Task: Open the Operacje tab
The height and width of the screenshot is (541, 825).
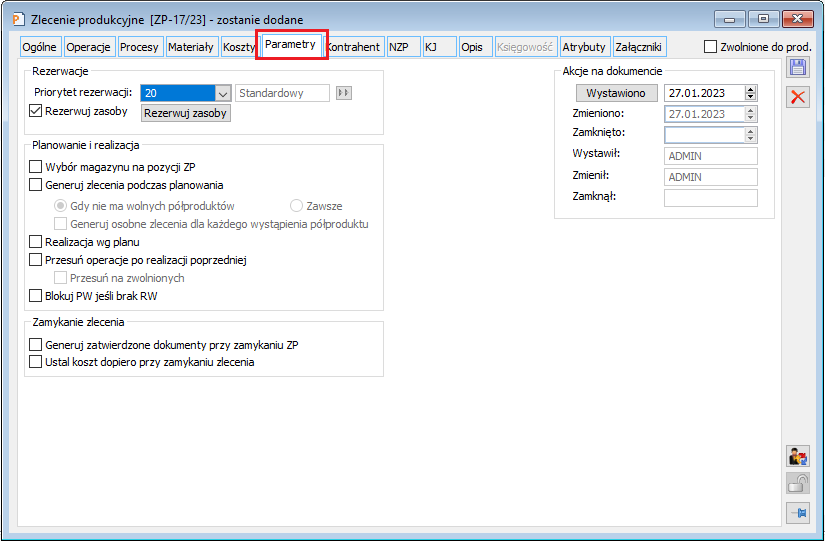Action: point(88,47)
